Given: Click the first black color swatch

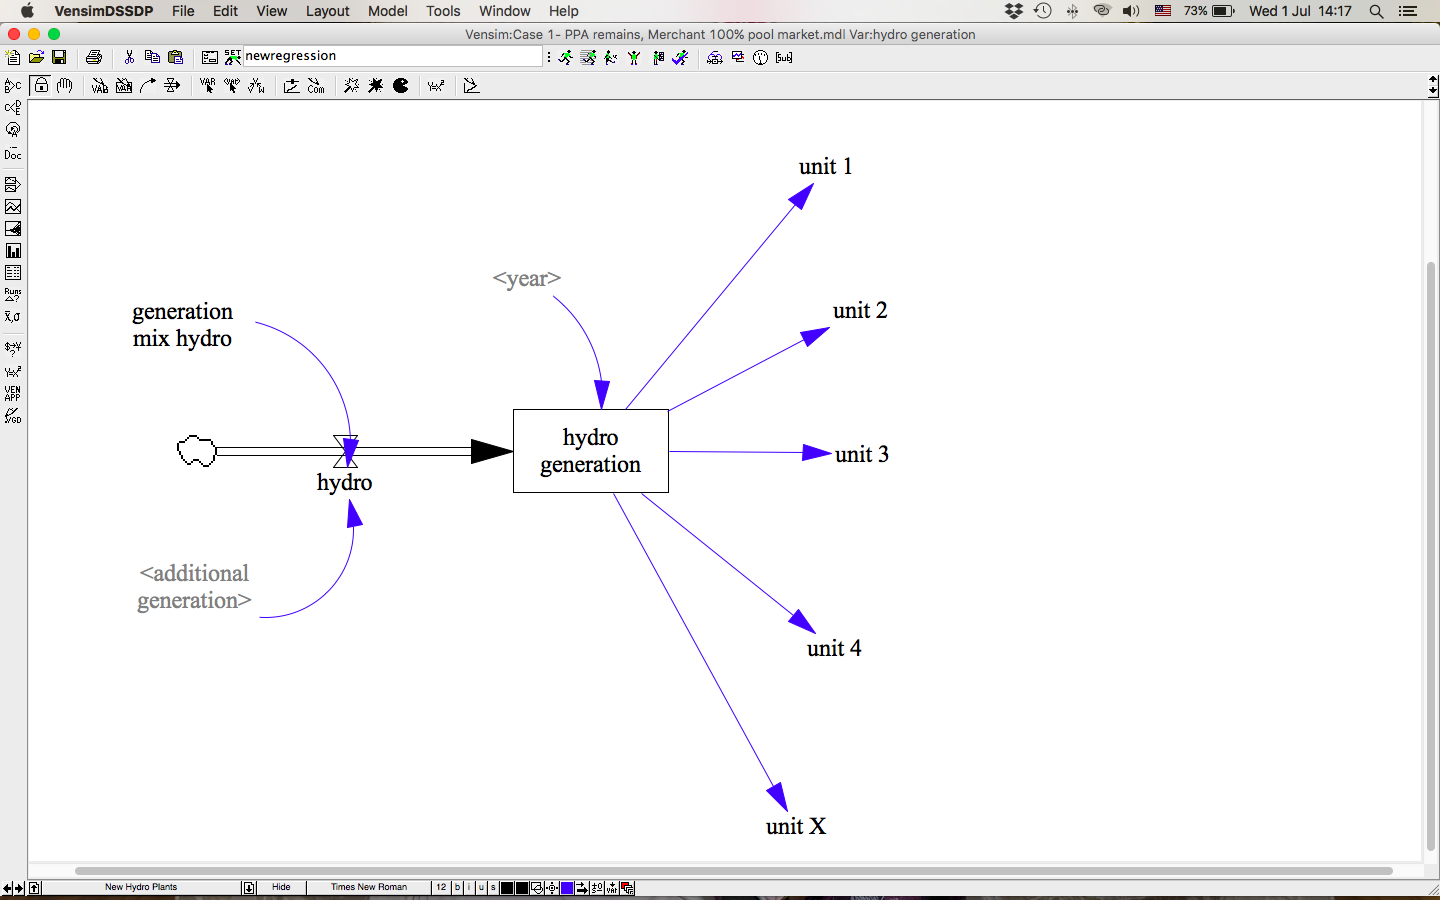Looking at the screenshot, I should [507, 888].
